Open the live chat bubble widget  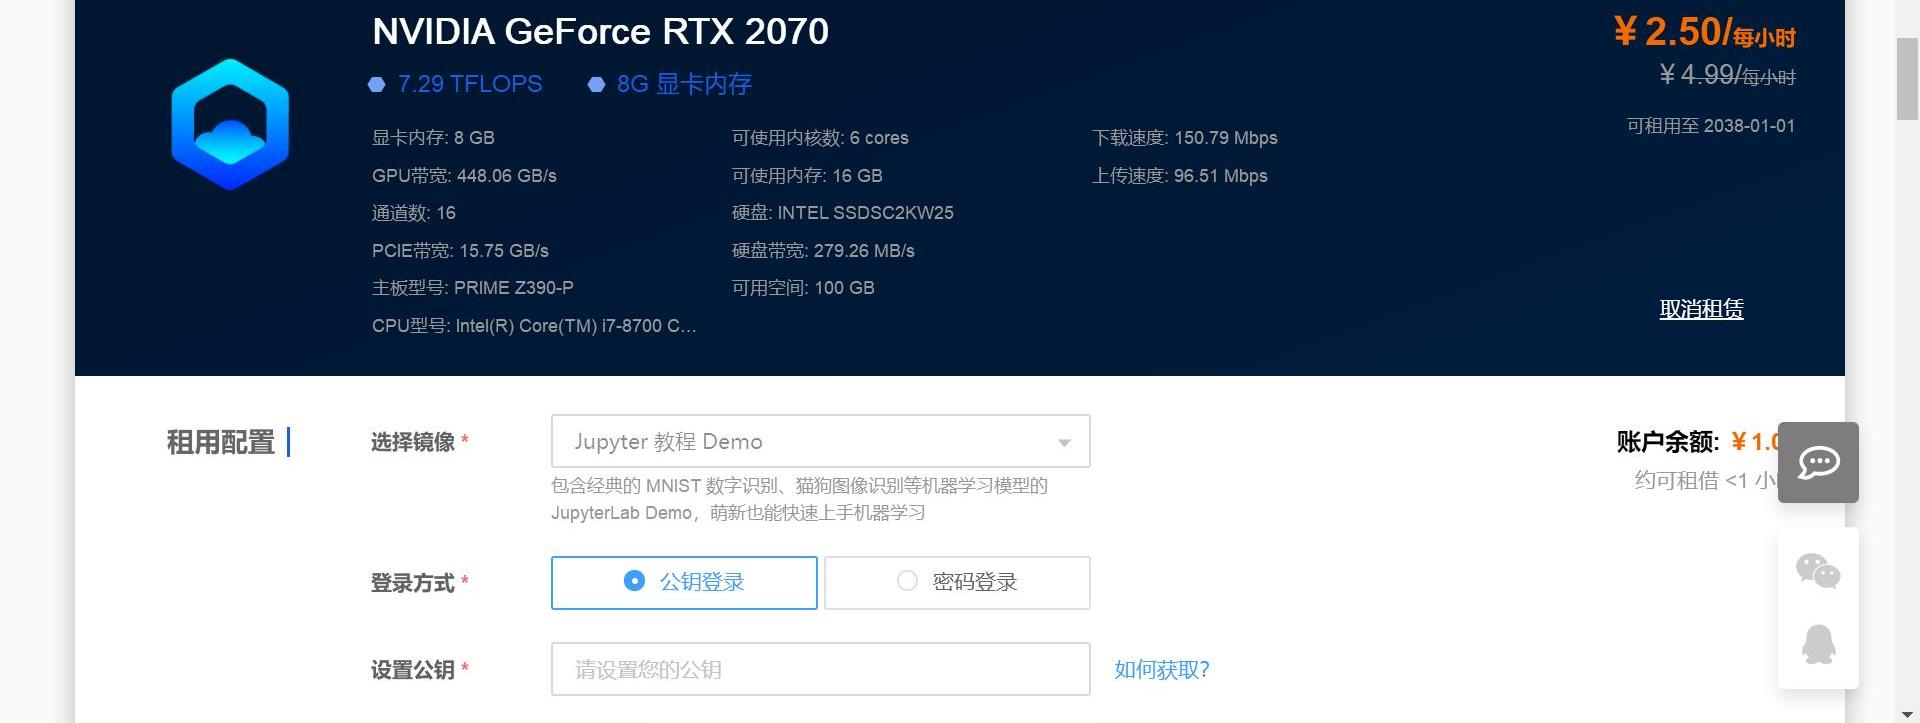[x=1817, y=462]
